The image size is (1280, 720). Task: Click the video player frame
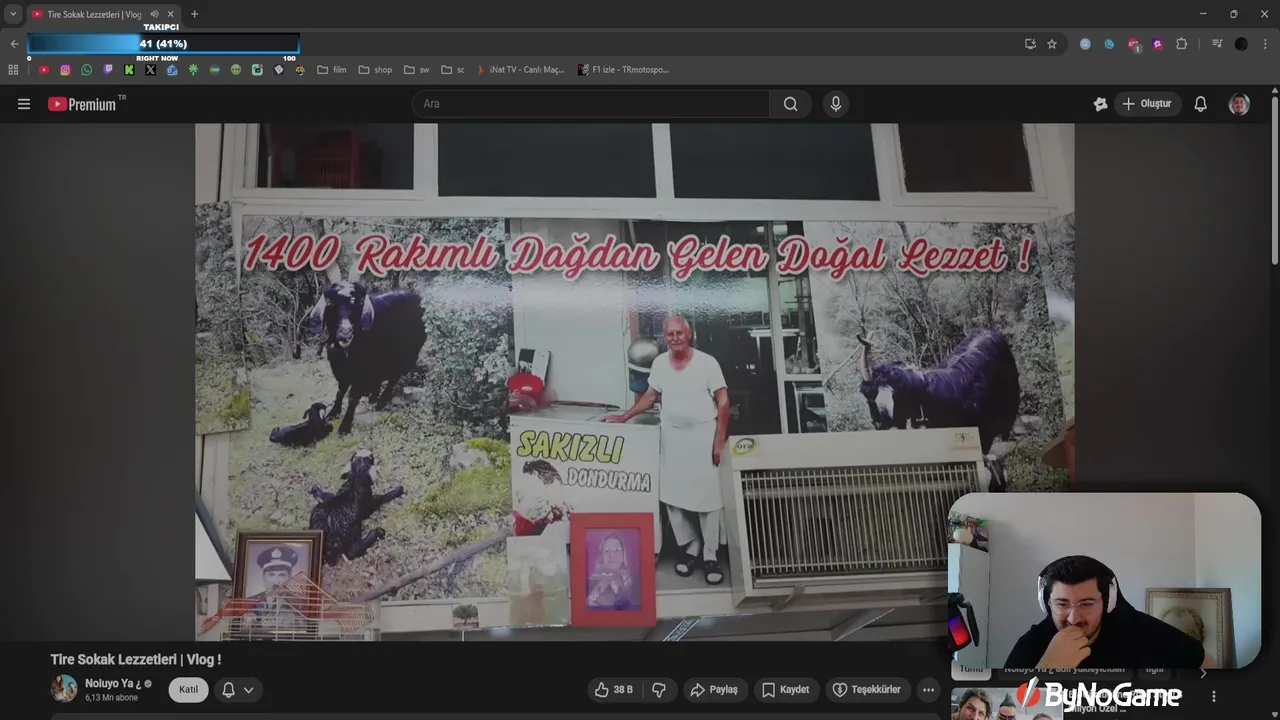[634, 382]
